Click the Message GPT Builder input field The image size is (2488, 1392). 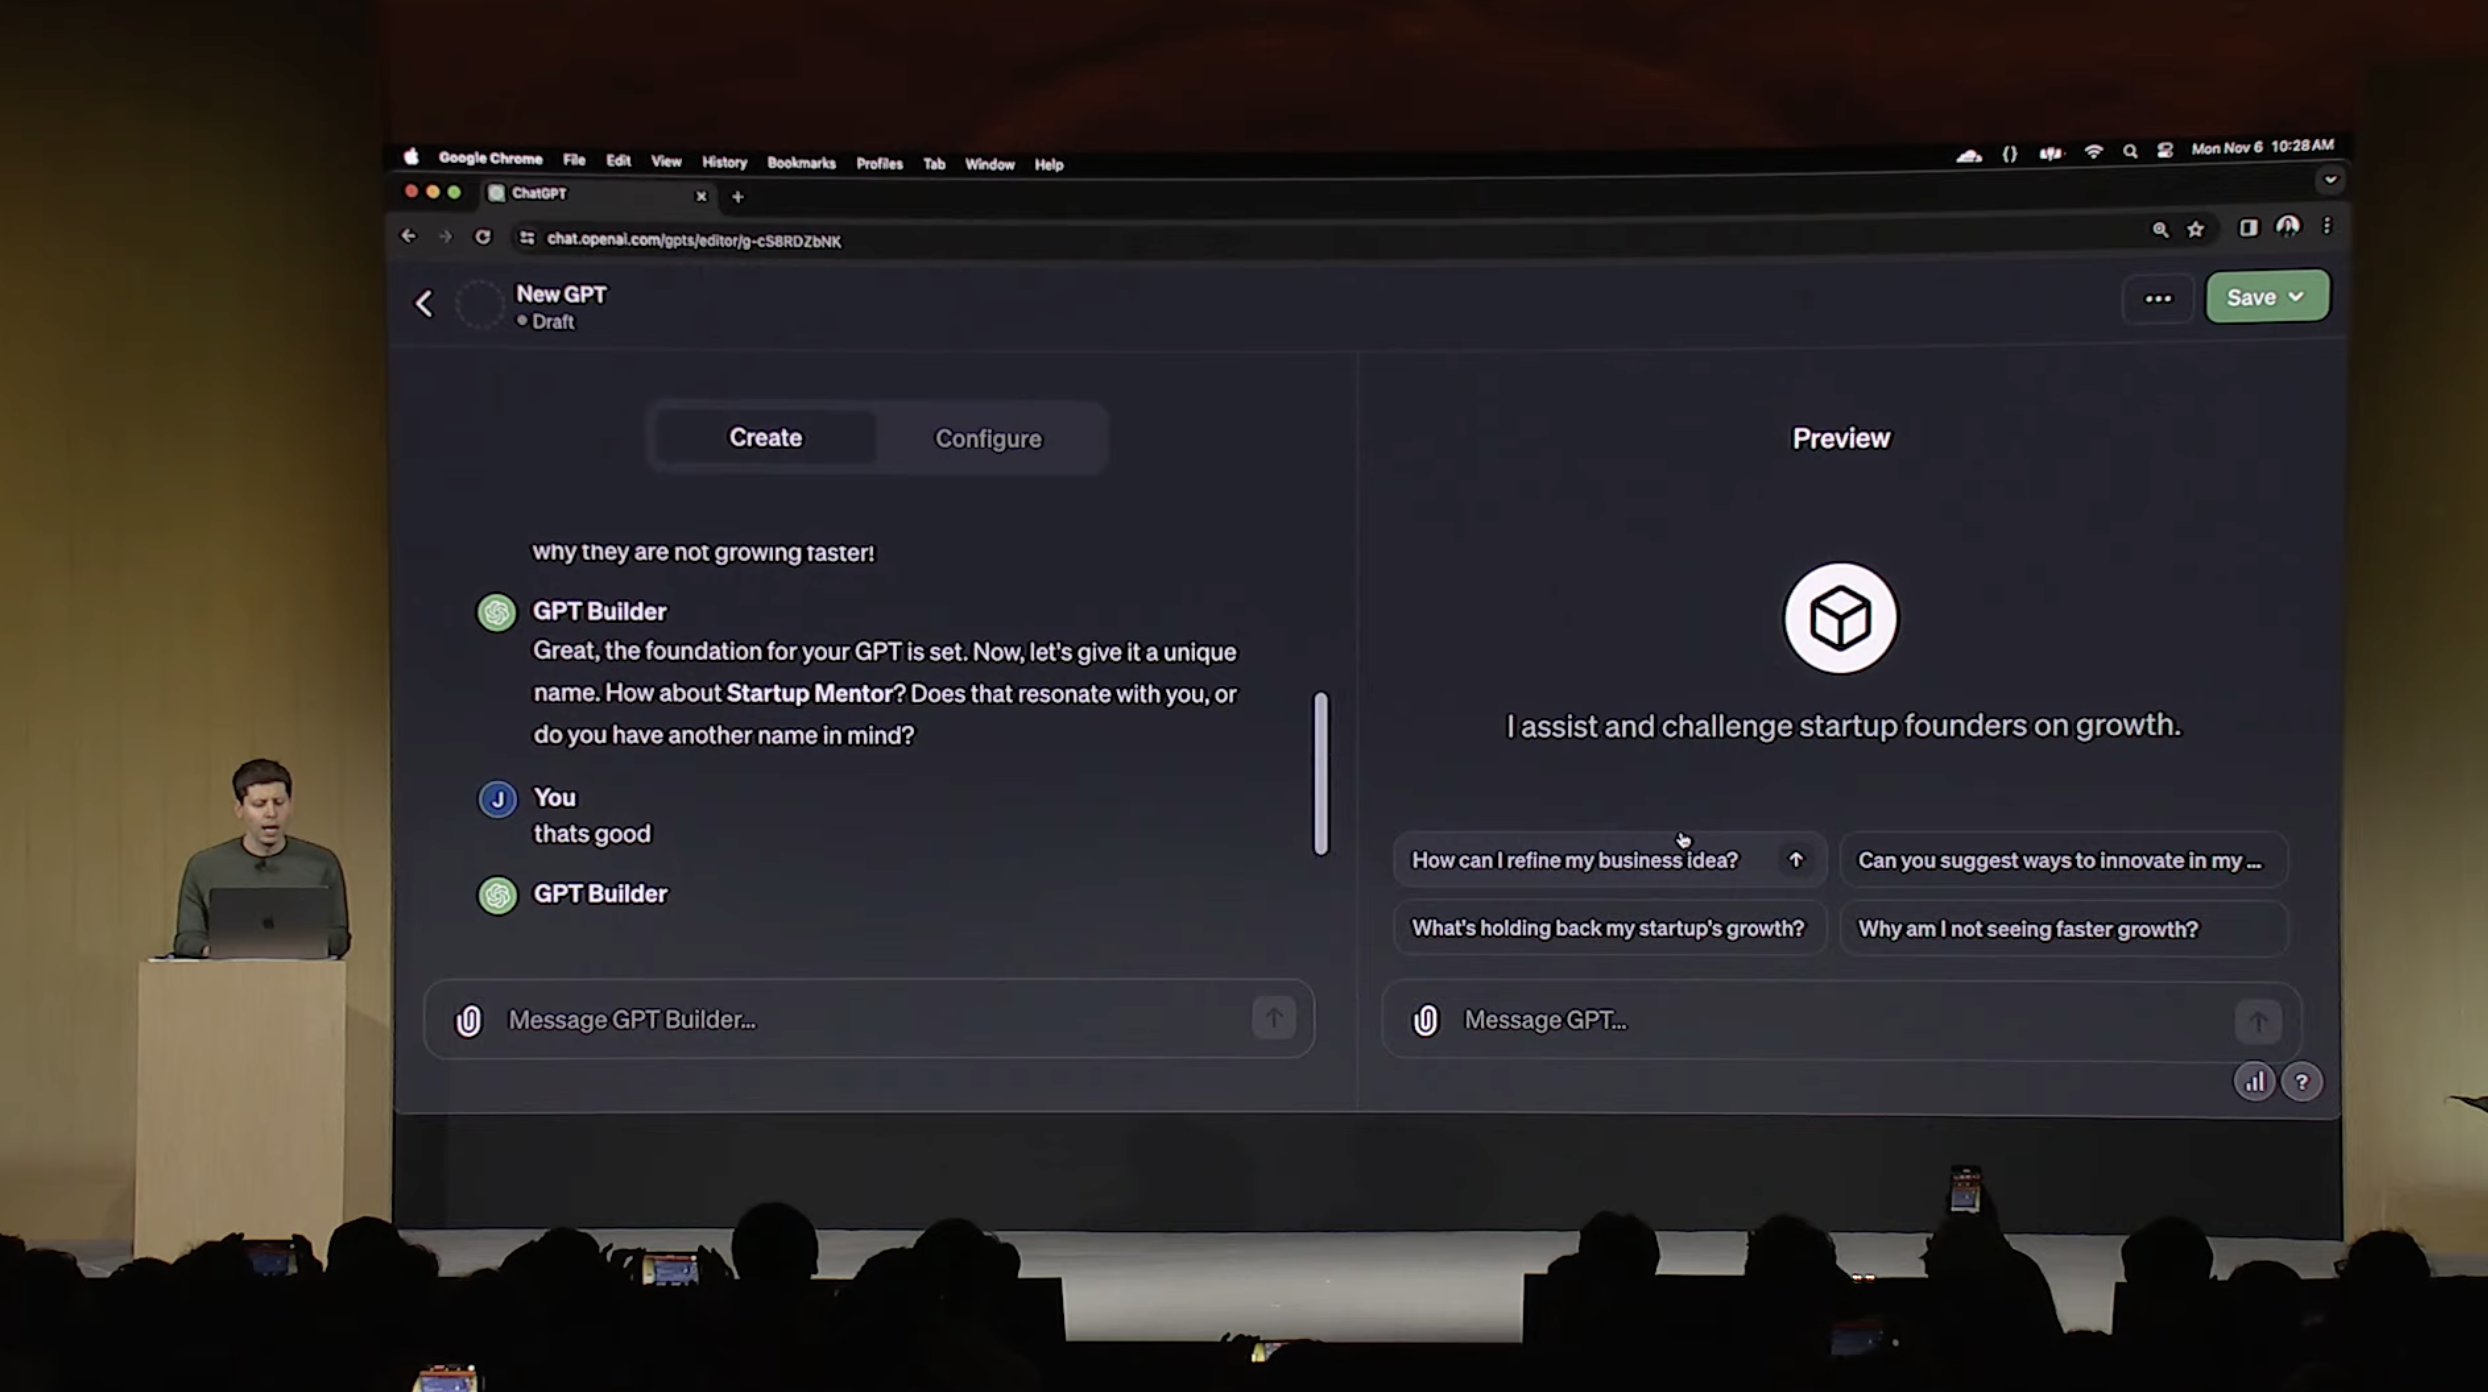point(870,1020)
